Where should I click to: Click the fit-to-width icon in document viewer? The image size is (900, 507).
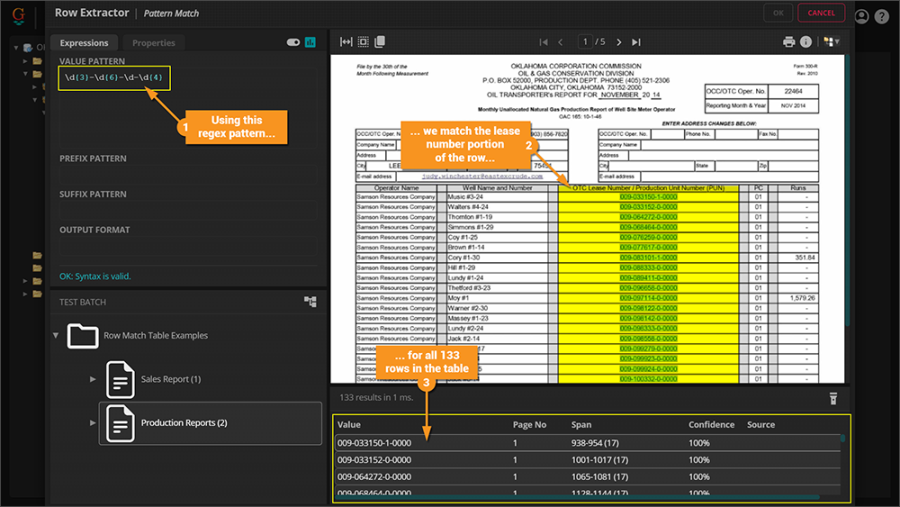click(x=346, y=42)
